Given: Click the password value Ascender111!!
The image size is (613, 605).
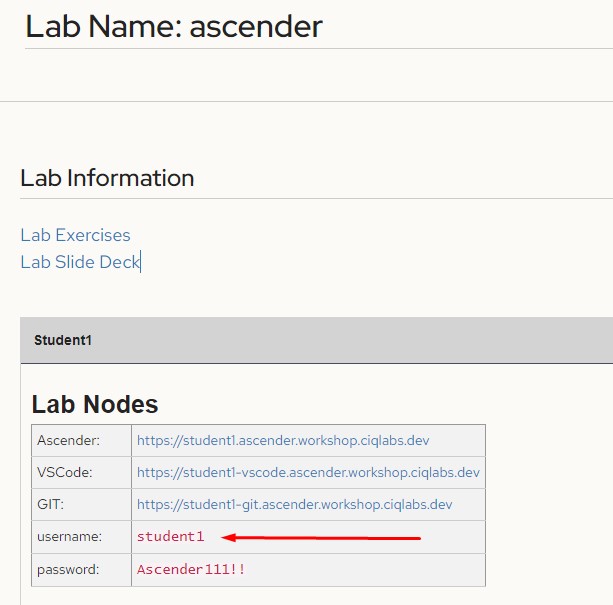Looking at the screenshot, I should pos(191,569).
